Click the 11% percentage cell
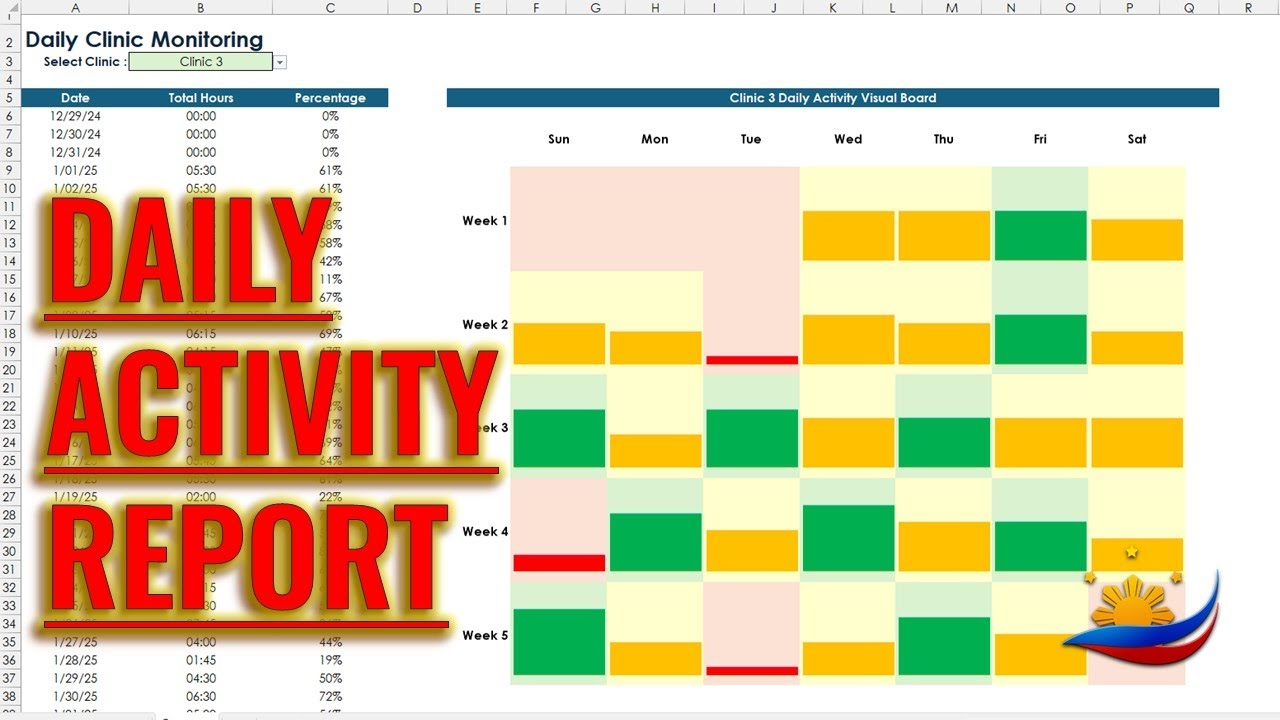This screenshot has height=720, width=1280. click(332, 279)
